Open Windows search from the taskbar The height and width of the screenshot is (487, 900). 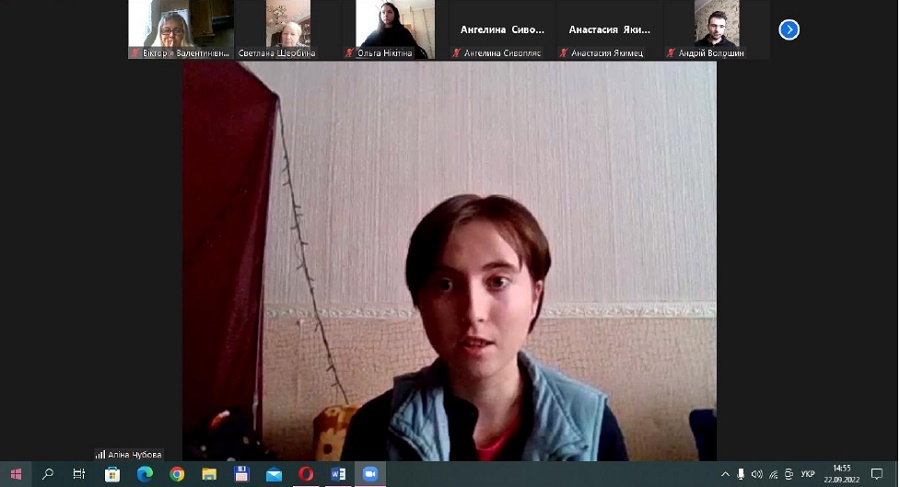(x=47, y=474)
